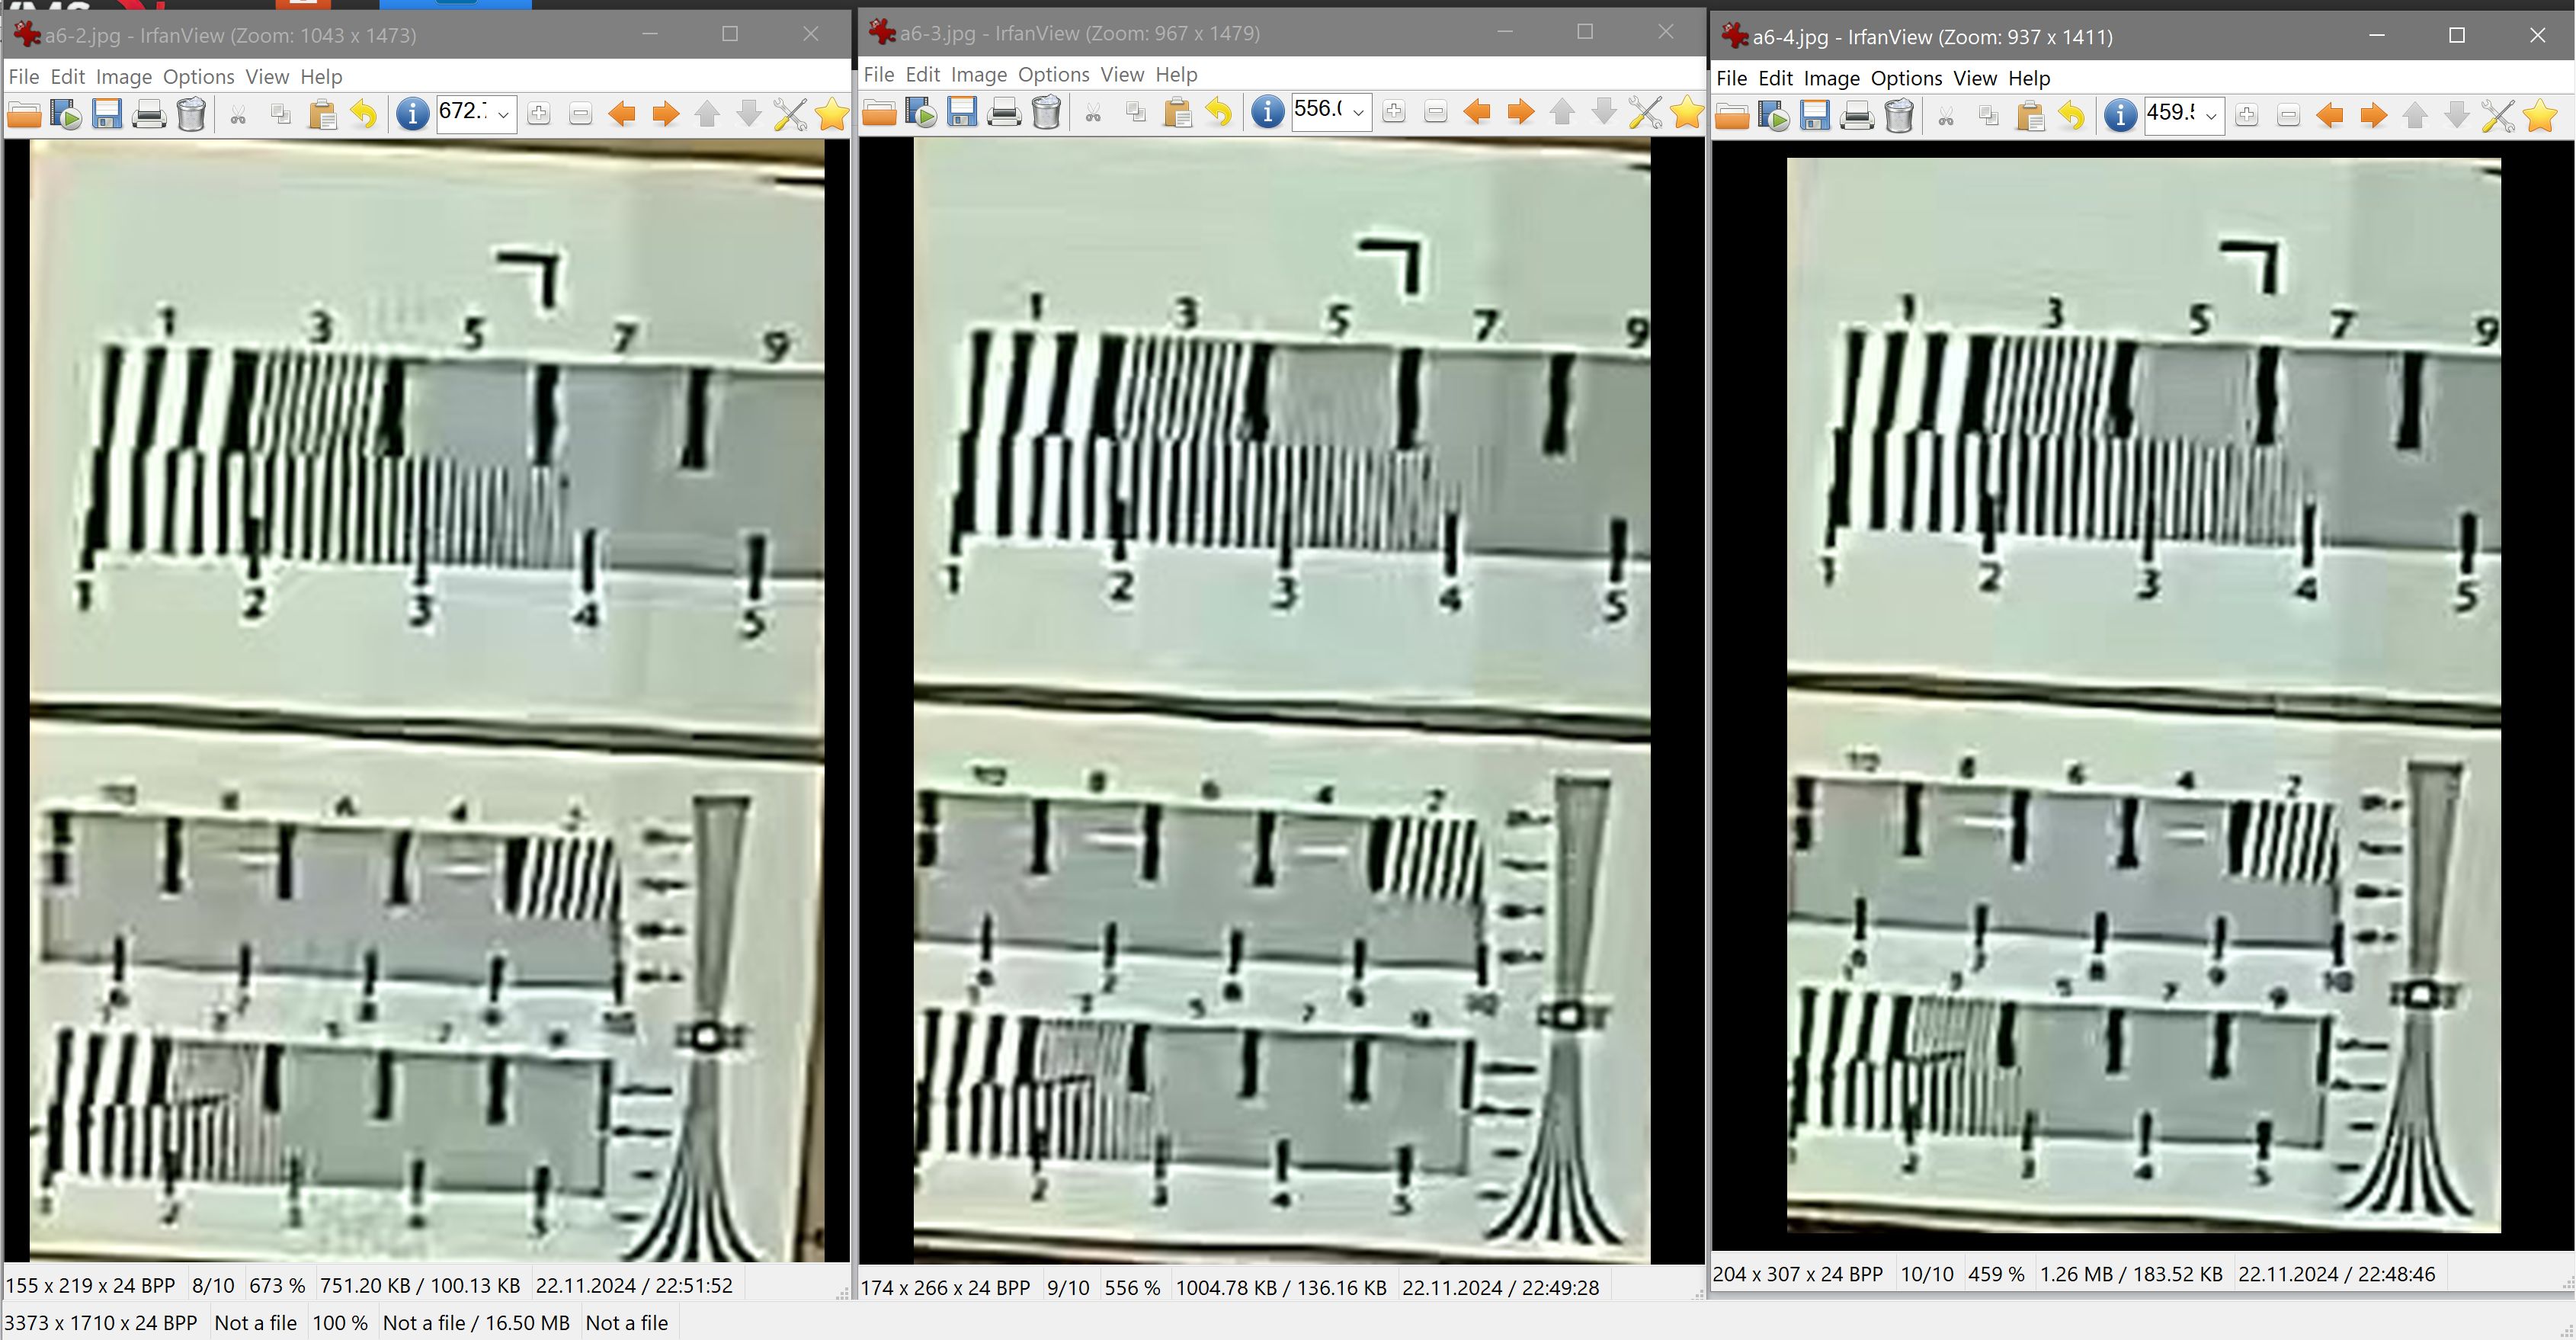Click Undo arrow icon in a6-4.jpg window
The width and height of the screenshot is (2576, 1340).
2072,116
